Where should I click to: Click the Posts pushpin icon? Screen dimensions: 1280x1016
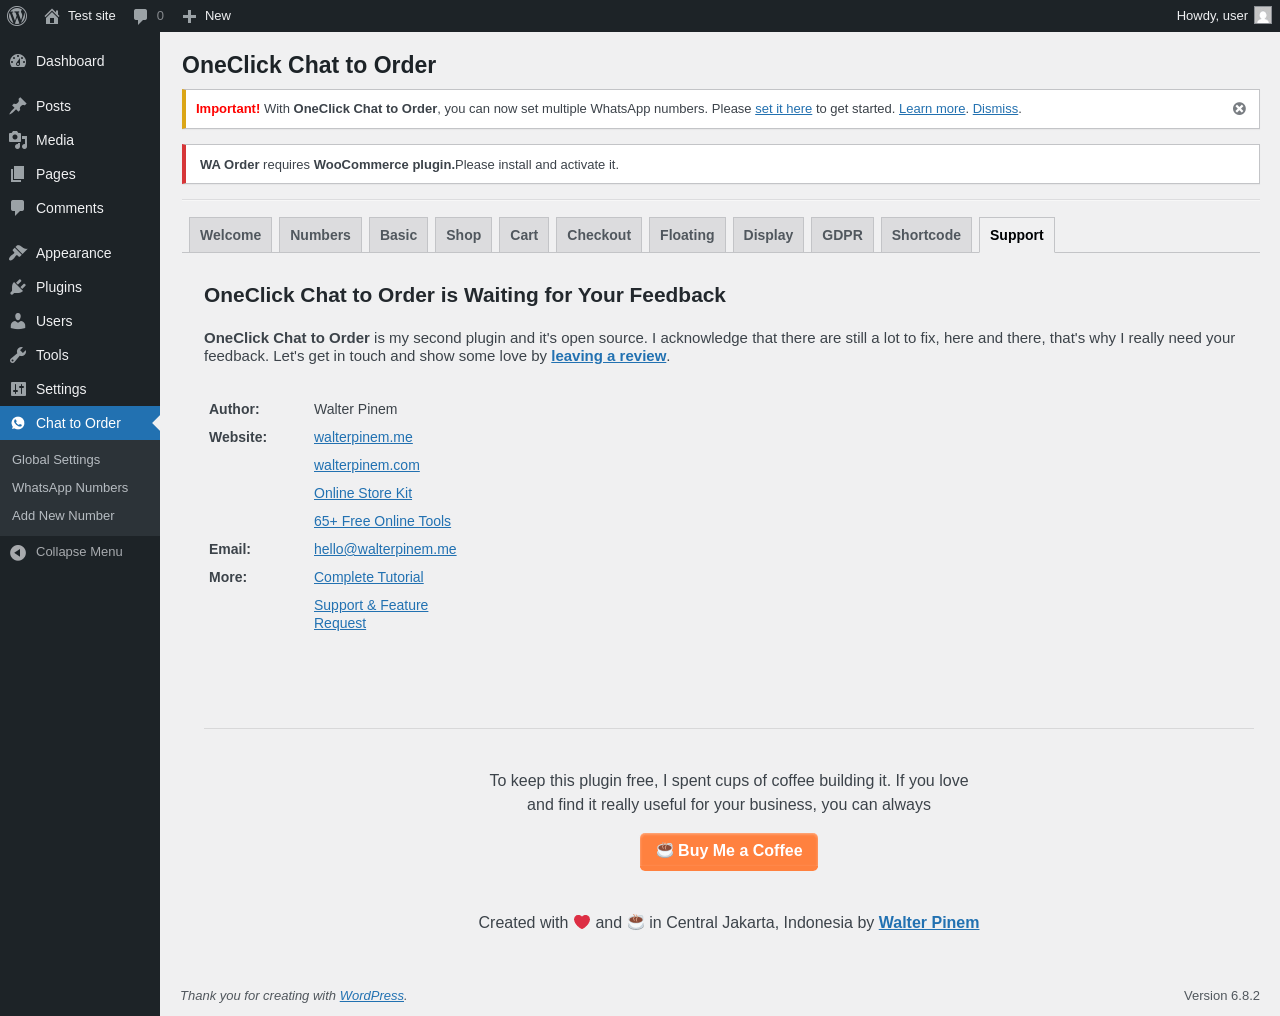point(18,106)
